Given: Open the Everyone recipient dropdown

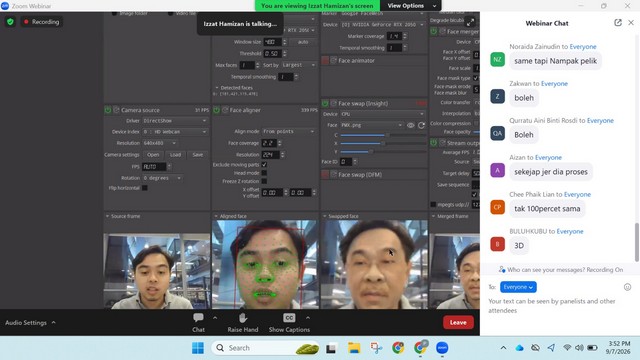Looking at the screenshot, I should pos(518,287).
